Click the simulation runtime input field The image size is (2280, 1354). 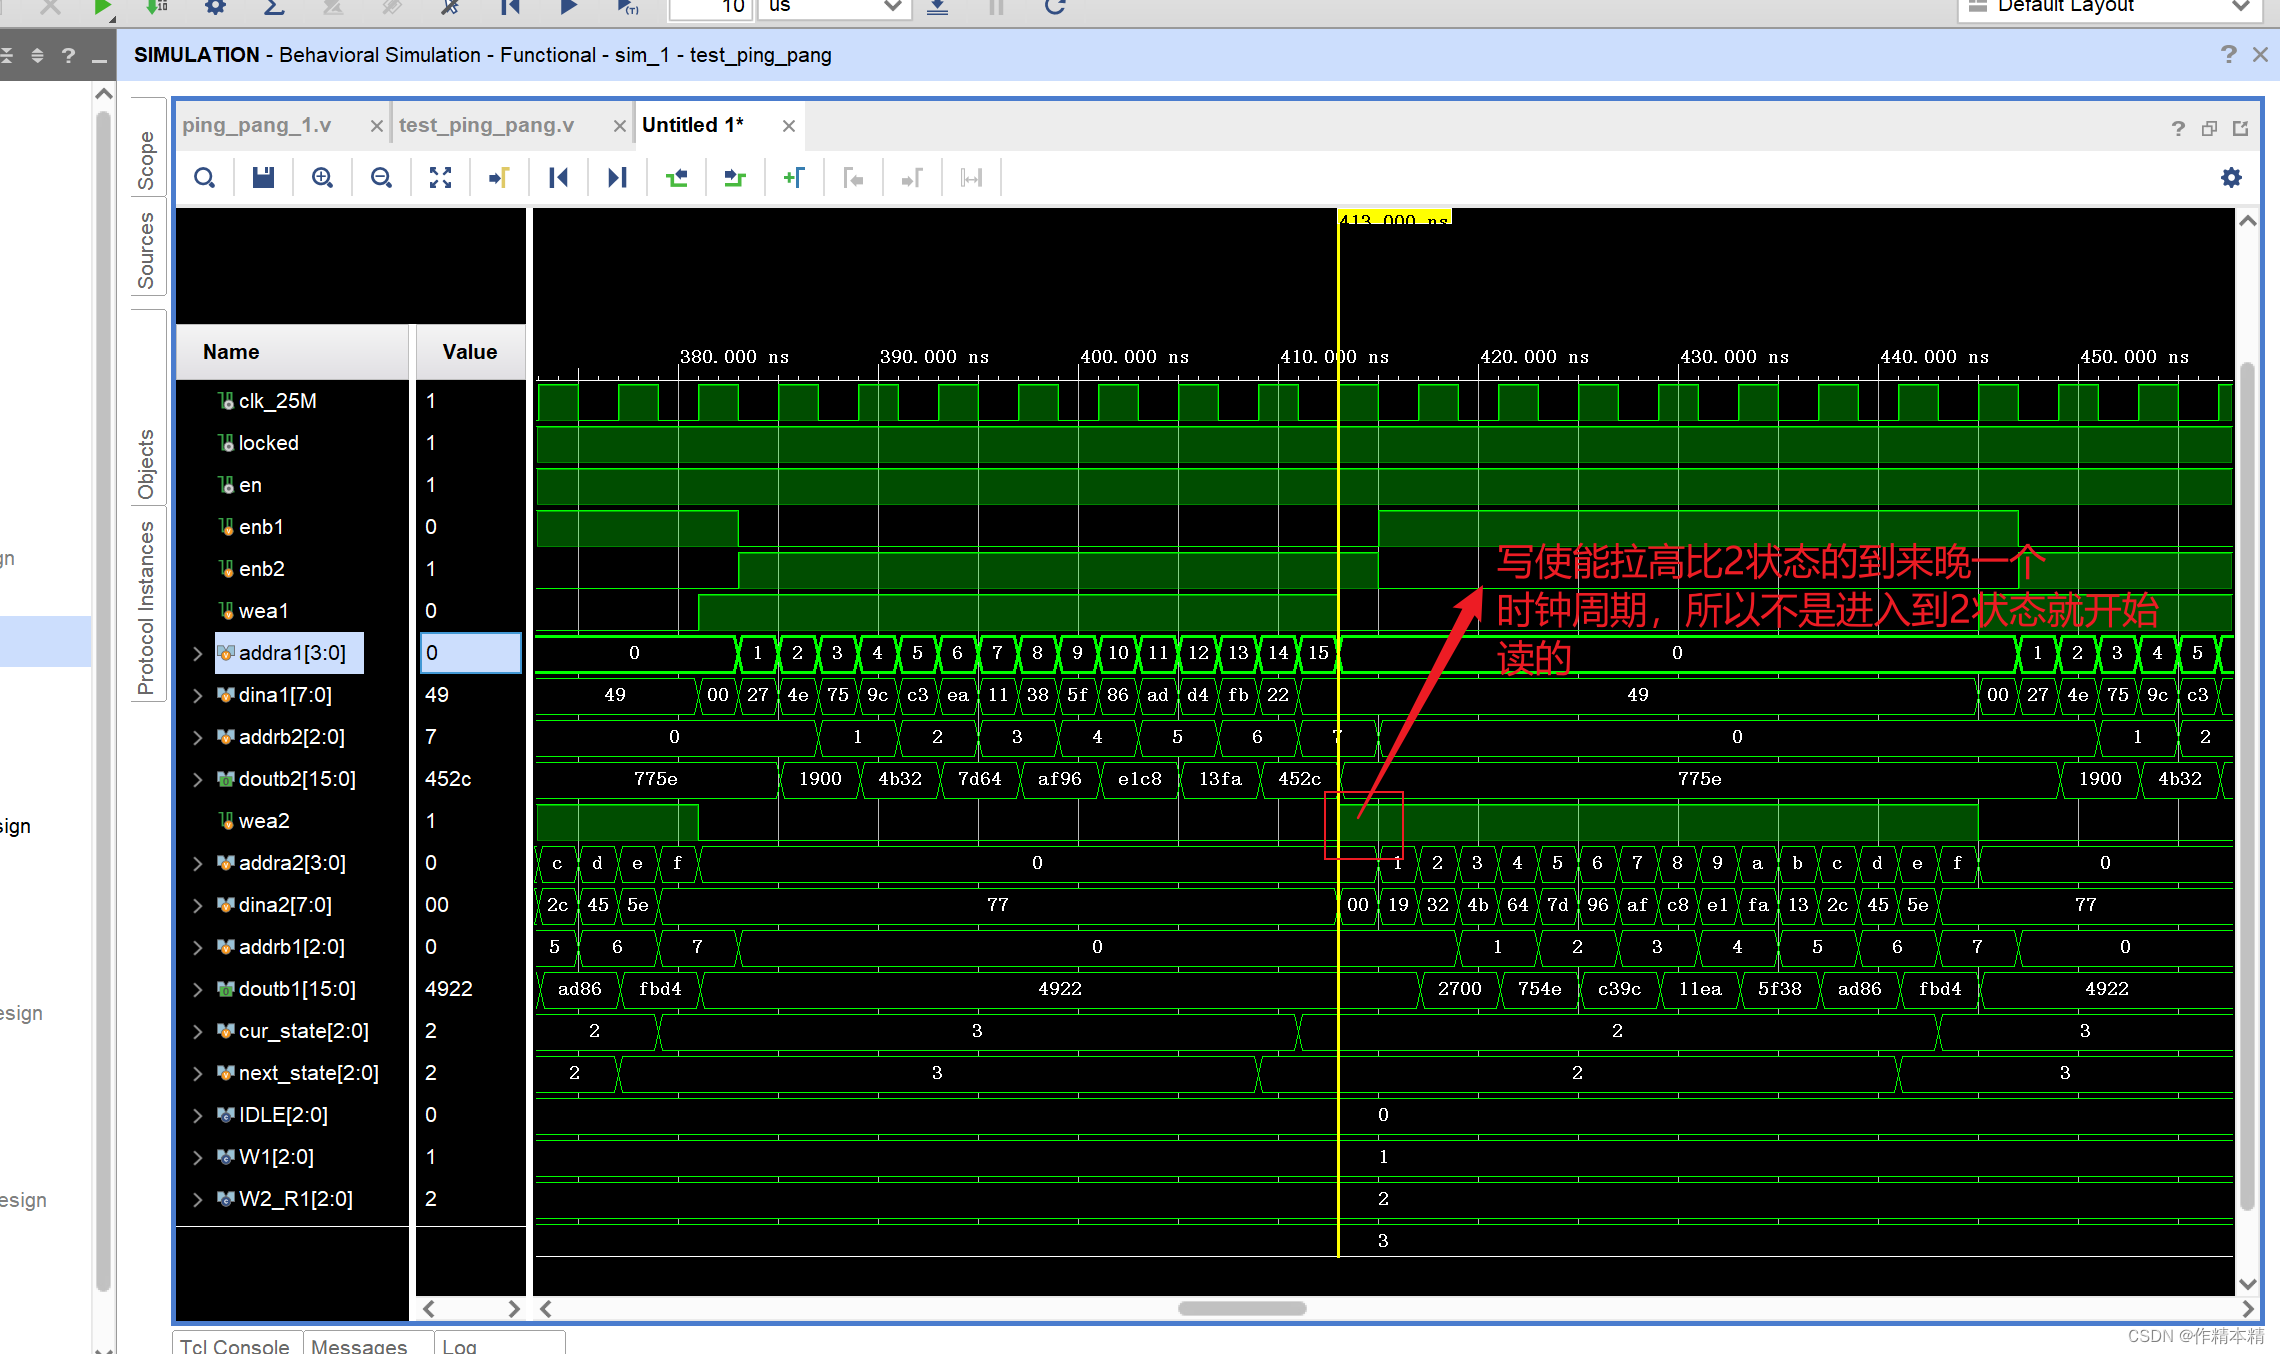click(710, 8)
